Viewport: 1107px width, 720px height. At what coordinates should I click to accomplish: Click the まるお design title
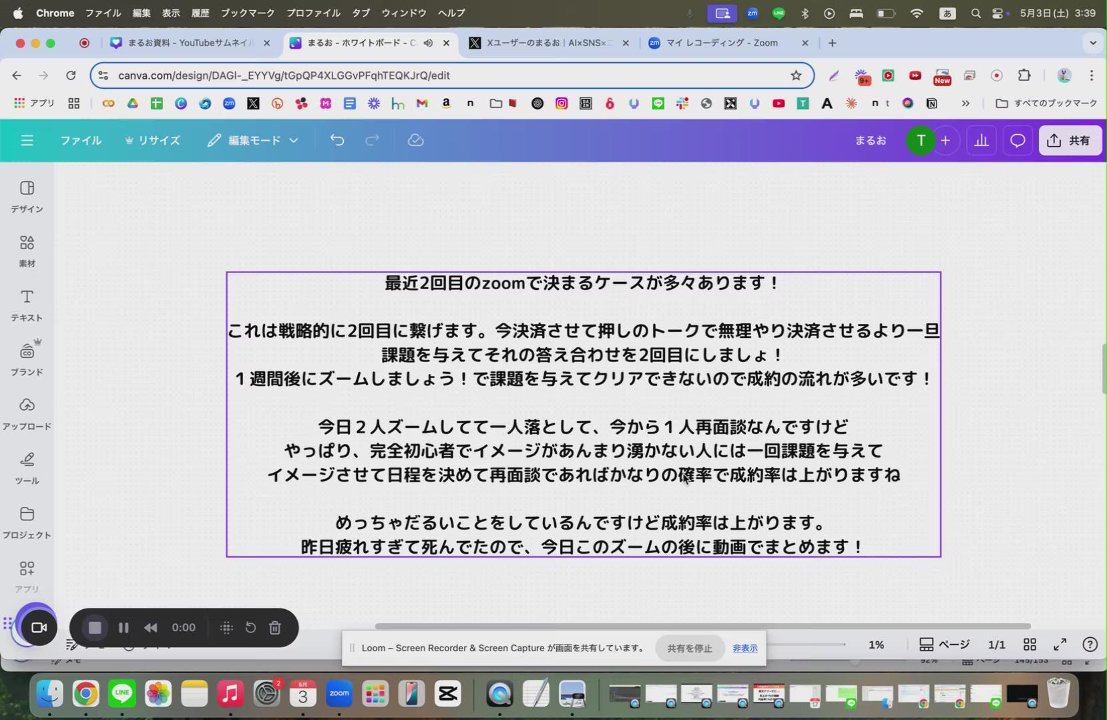tap(870, 140)
